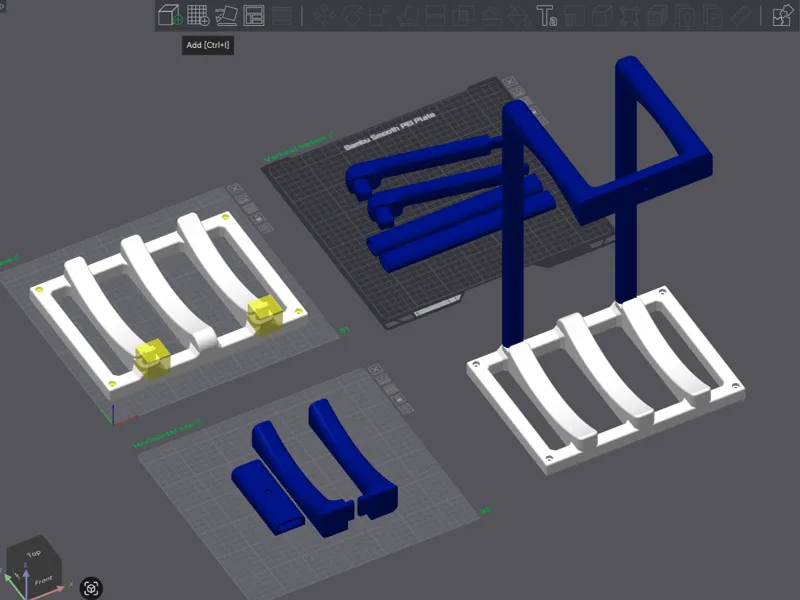Remove the Horizontal top plate
Image resolution: width=800 pixels, height=600 pixels.
375,369
